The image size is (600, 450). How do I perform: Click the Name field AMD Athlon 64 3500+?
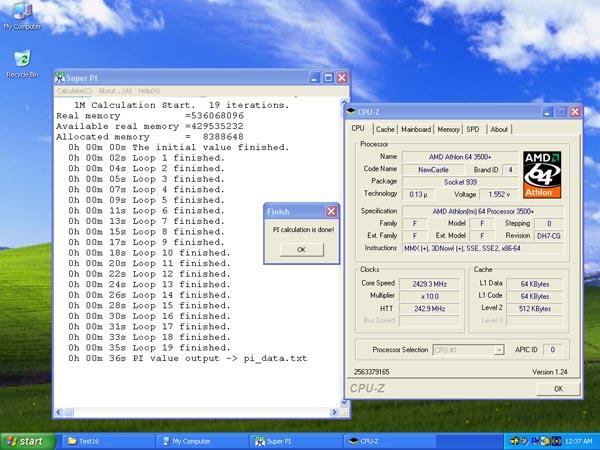tap(460, 157)
